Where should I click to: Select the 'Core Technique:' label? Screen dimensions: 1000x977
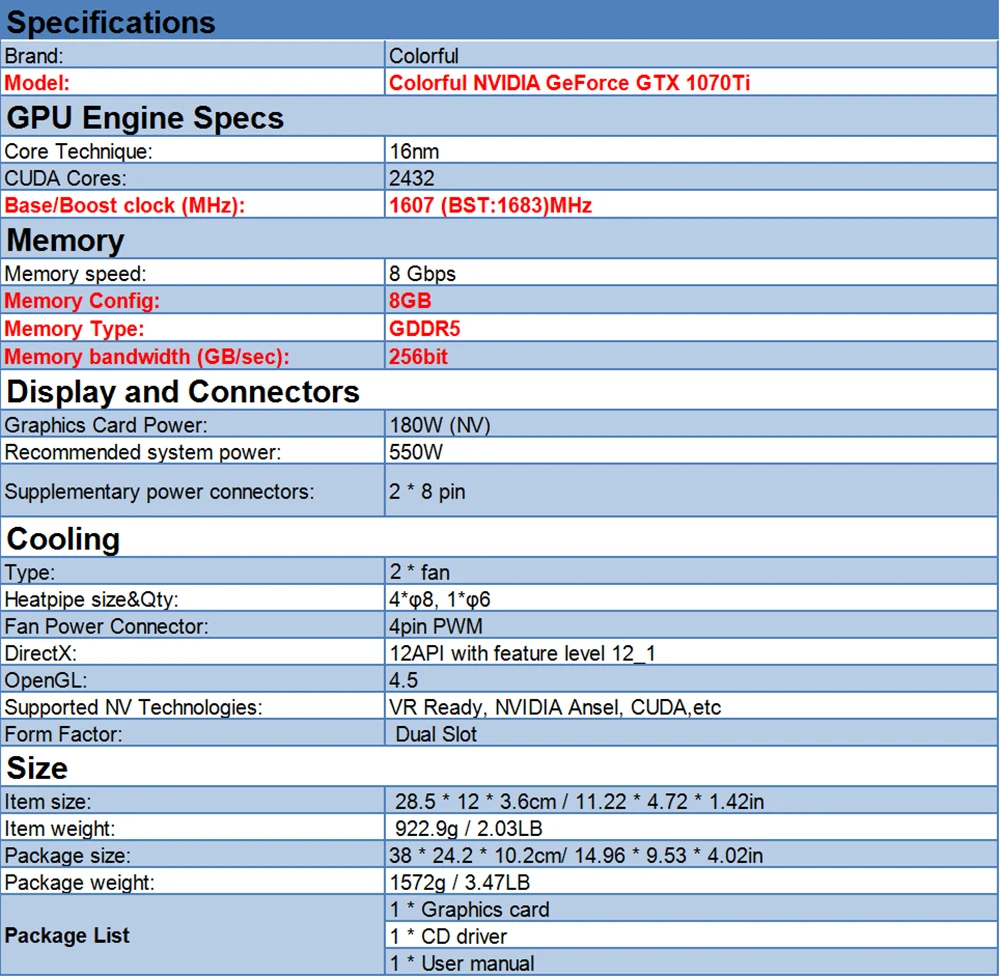click(x=78, y=152)
